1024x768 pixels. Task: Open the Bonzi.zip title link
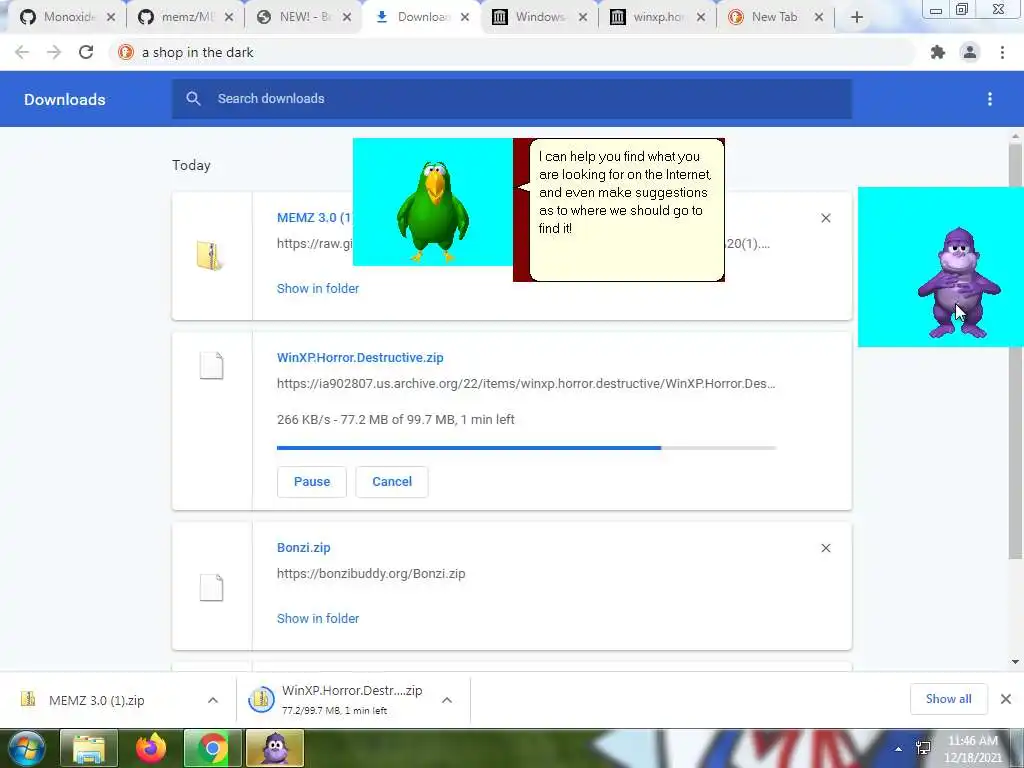(x=304, y=548)
